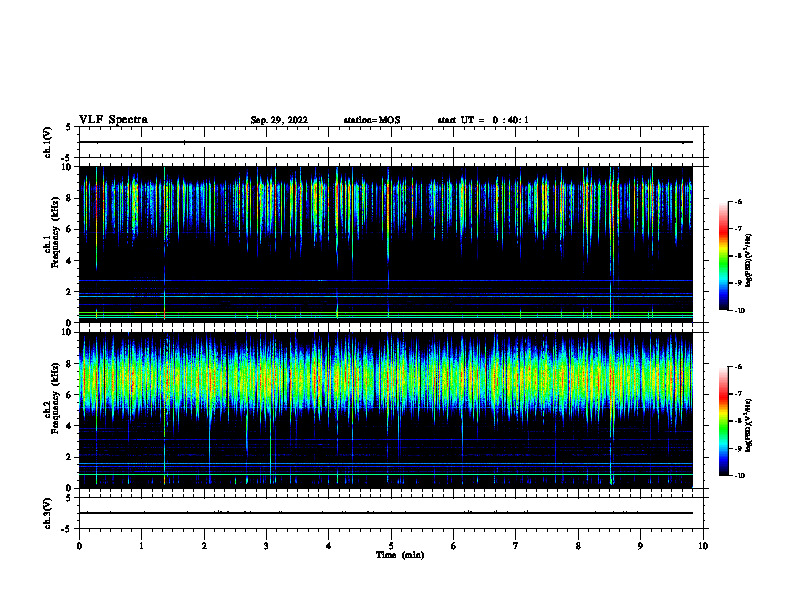Select the "start UT = 0 : 40: 1" text
Viewport: 792px width, 612px height.
click(483, 120)
